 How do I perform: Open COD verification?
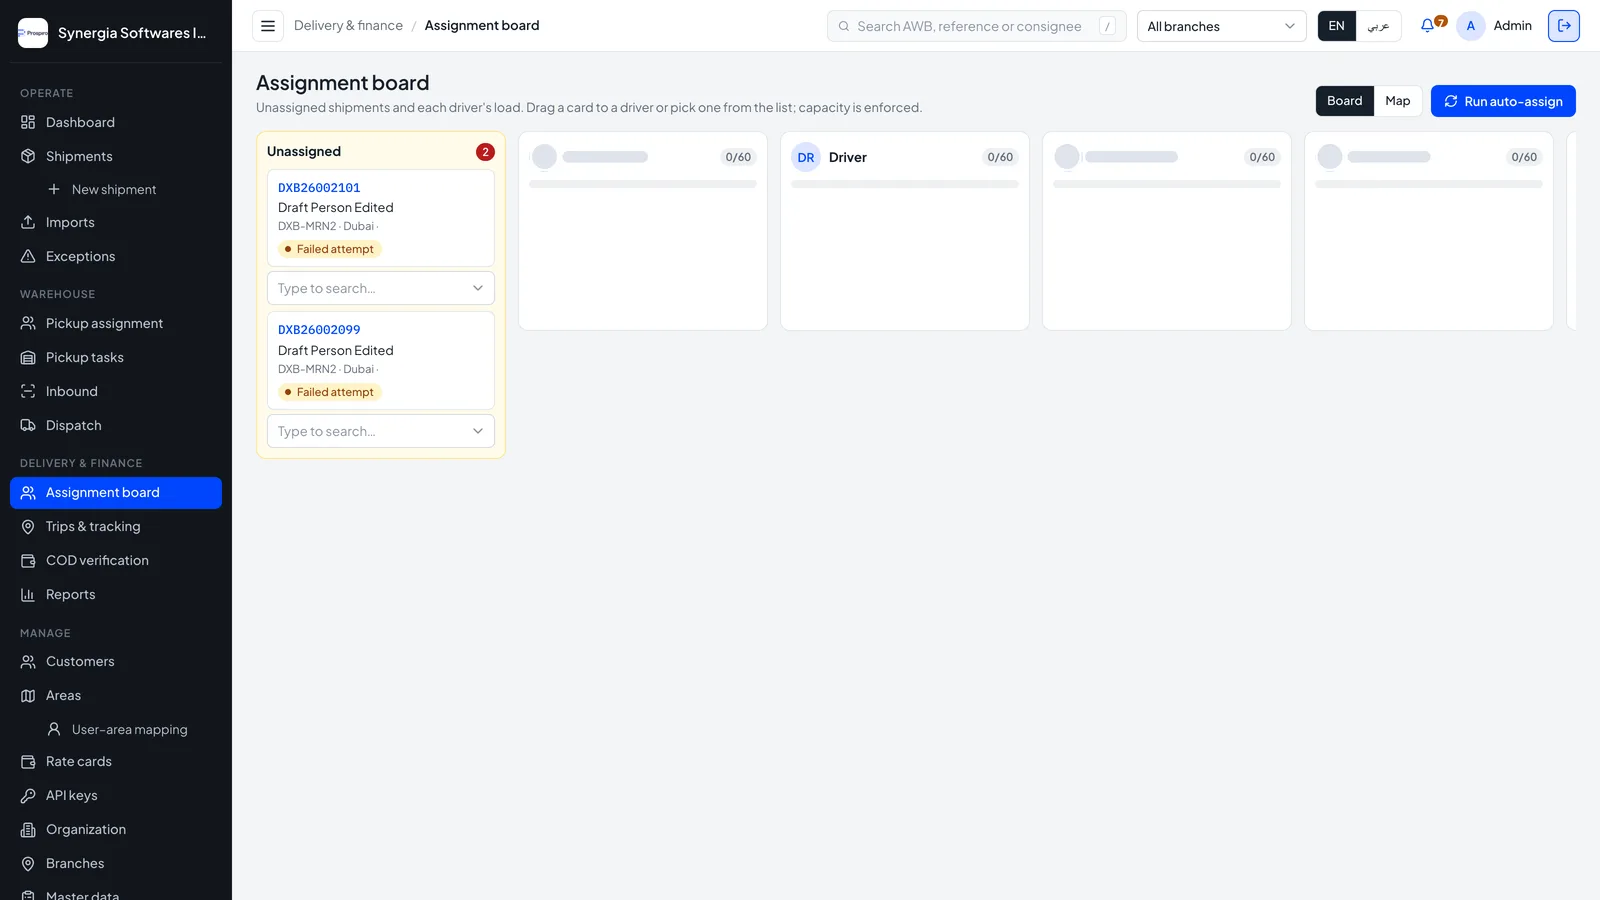tap(116, 560)
